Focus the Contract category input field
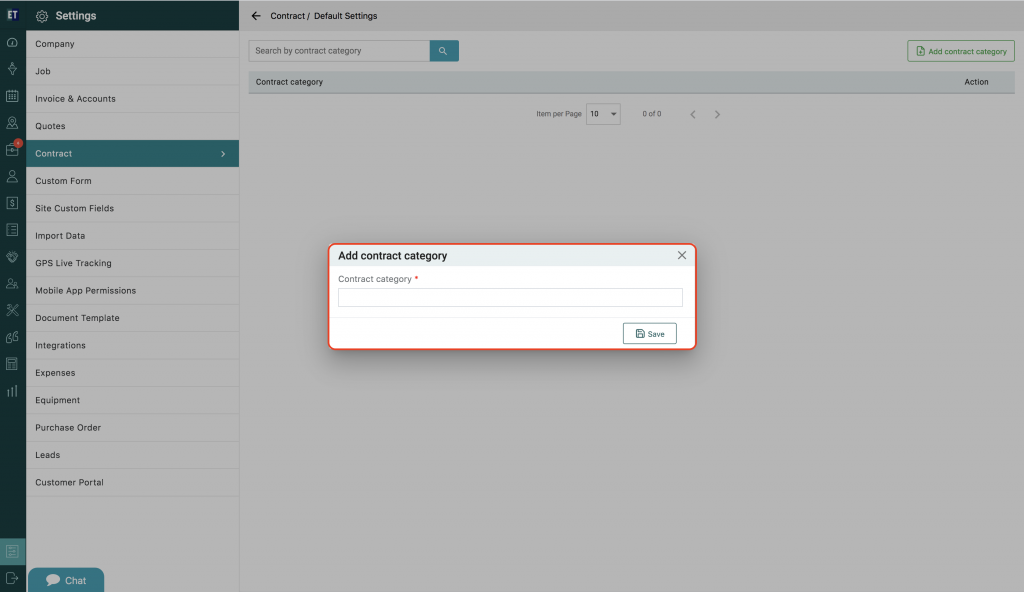 point(510,297)
